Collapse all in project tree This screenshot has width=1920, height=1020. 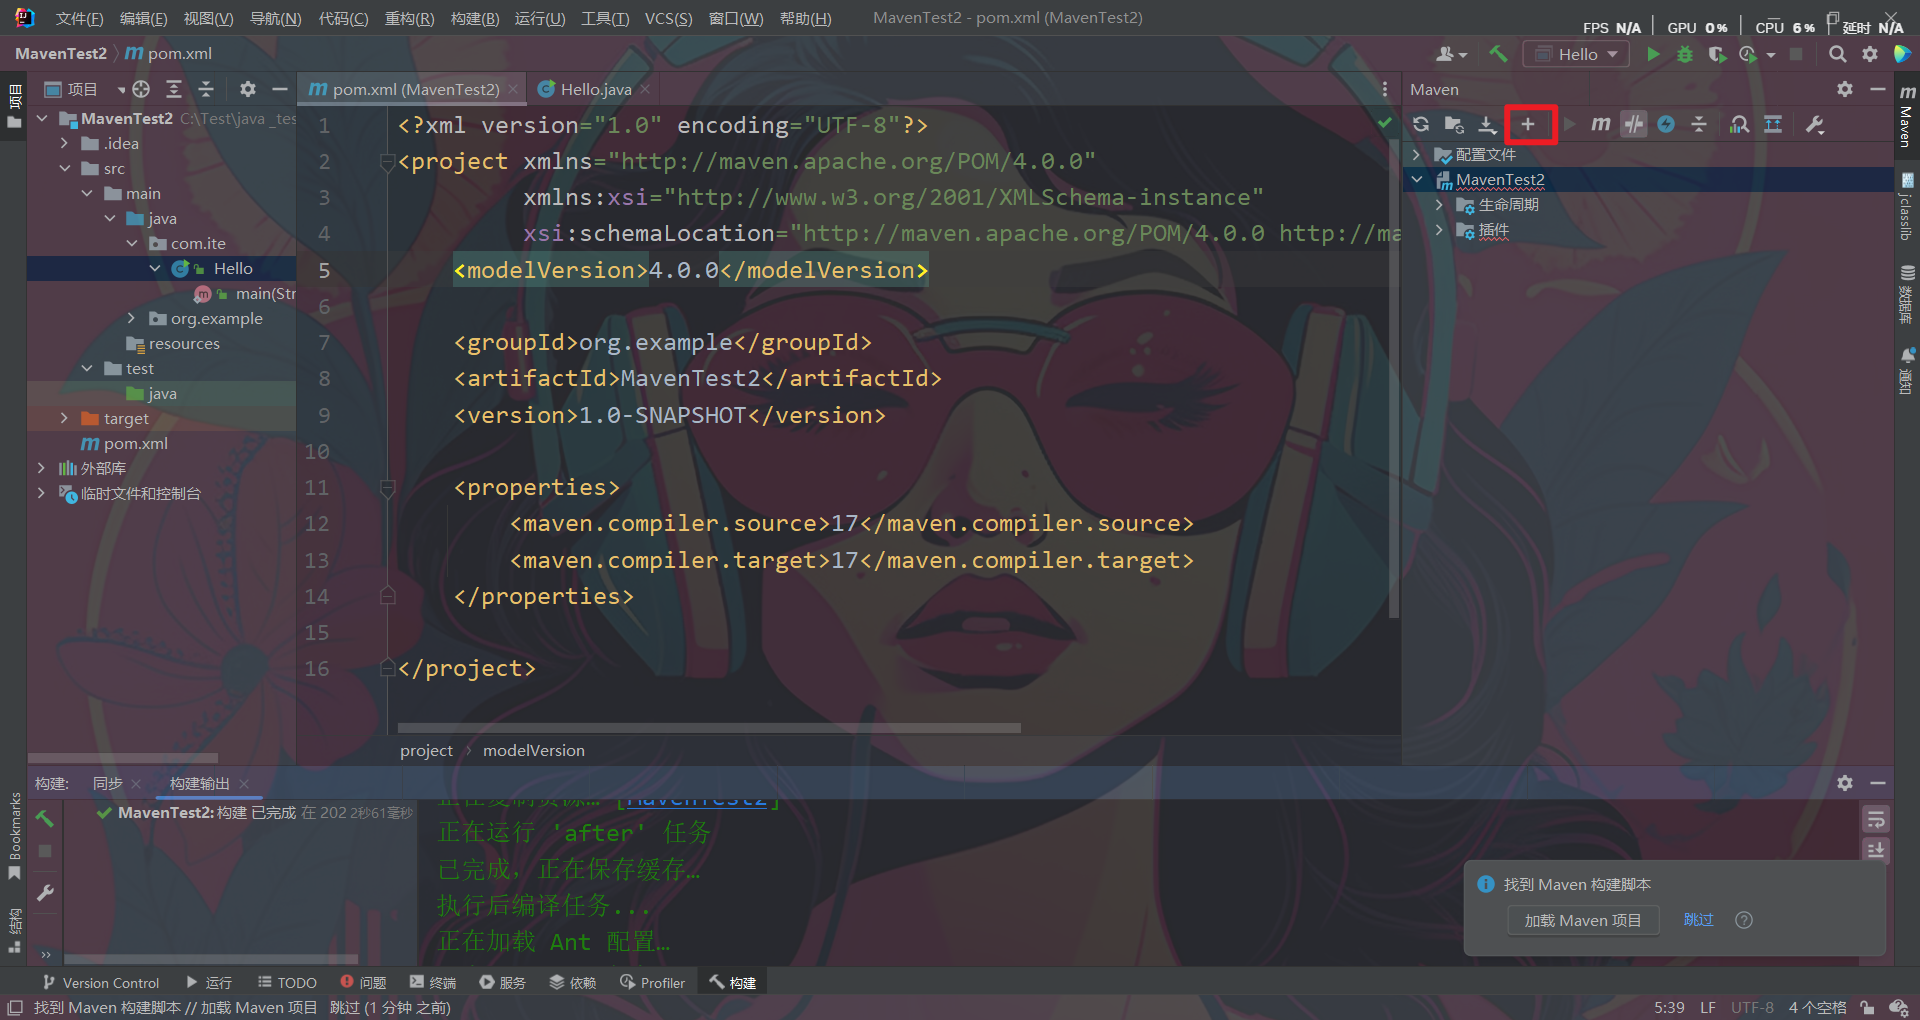[x=206, y=89]
